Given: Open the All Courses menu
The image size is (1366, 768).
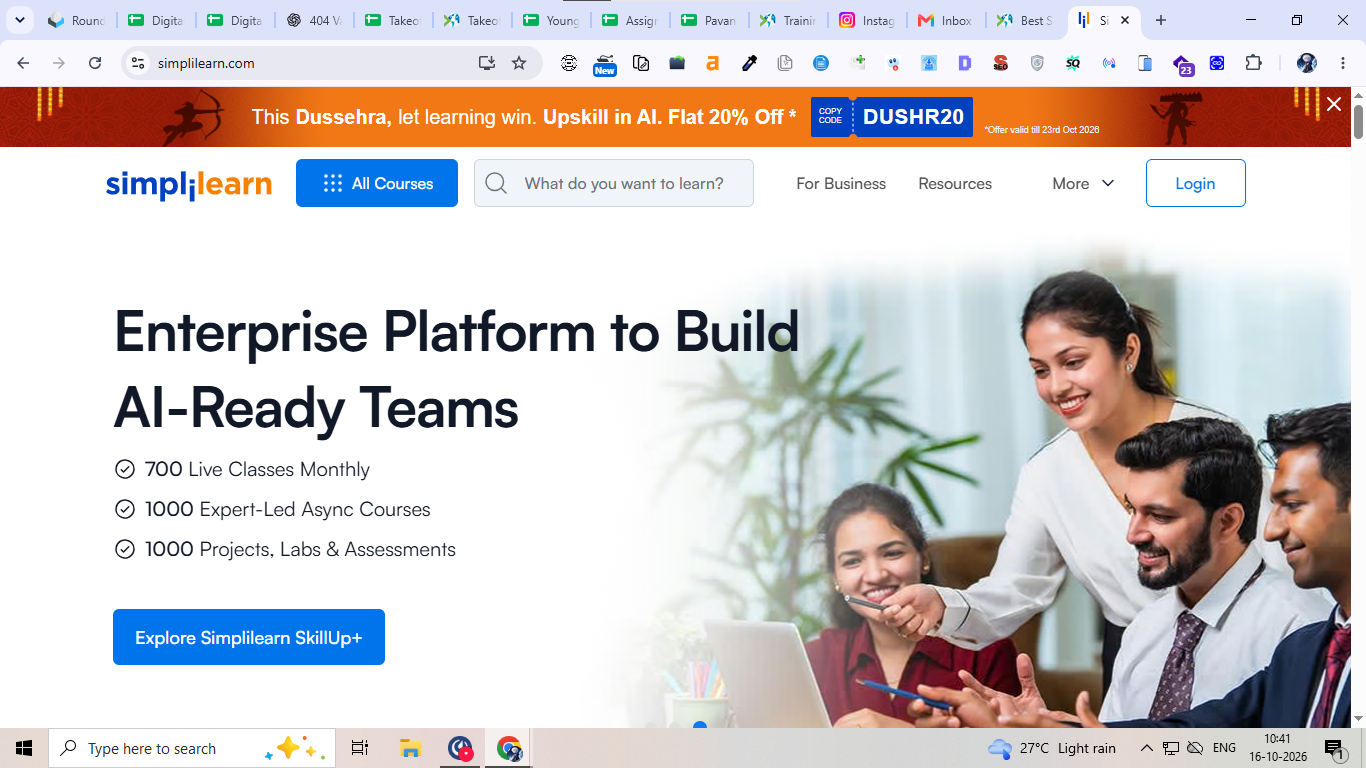Looking at the screenshot, I should [x=377, y=183].
